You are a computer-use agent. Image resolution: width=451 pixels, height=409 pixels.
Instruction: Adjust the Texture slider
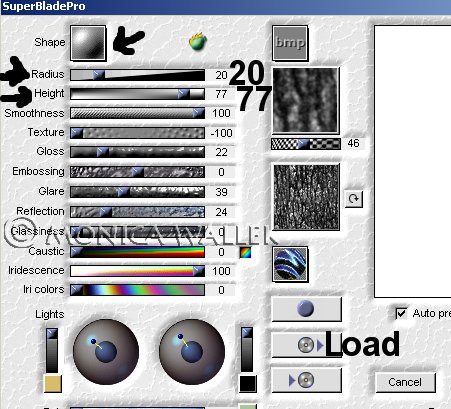click(137, 133)
